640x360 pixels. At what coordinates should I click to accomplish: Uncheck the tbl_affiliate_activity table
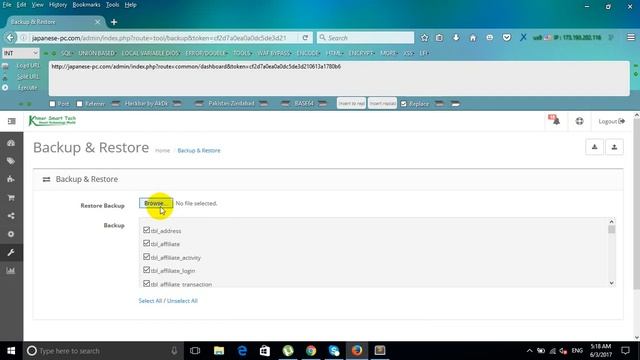click(147, 257)
